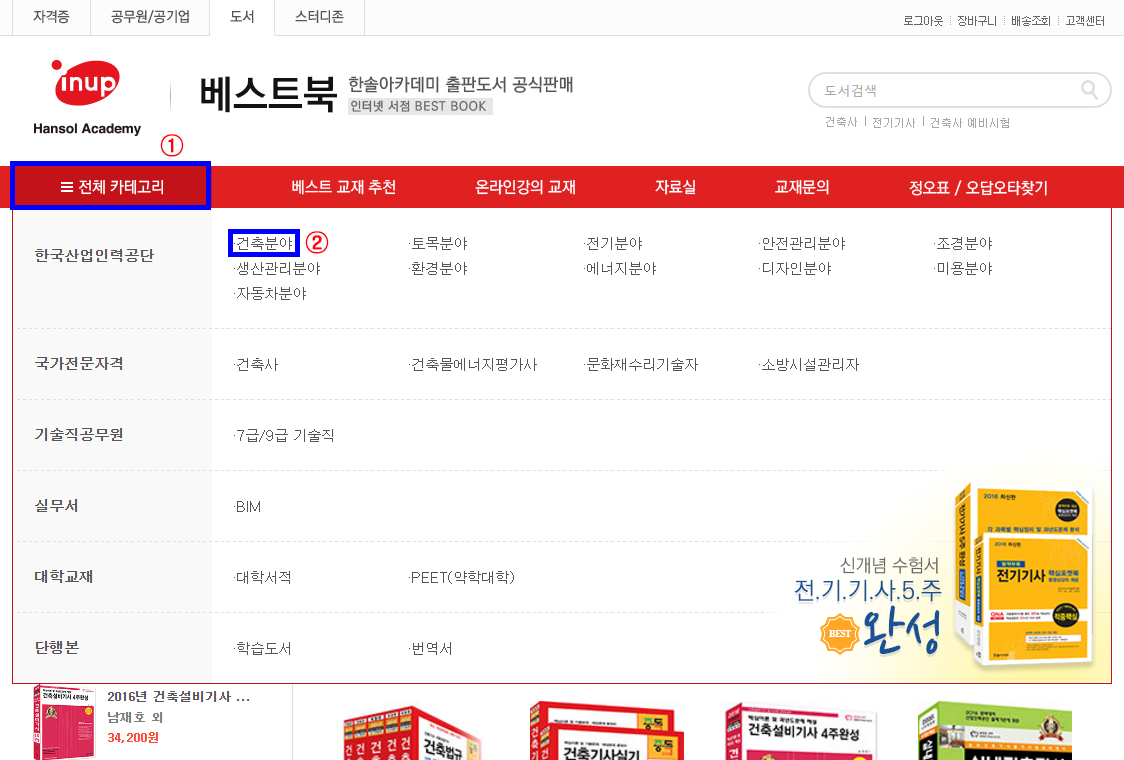Select the 생산관리분야 category

277,269
